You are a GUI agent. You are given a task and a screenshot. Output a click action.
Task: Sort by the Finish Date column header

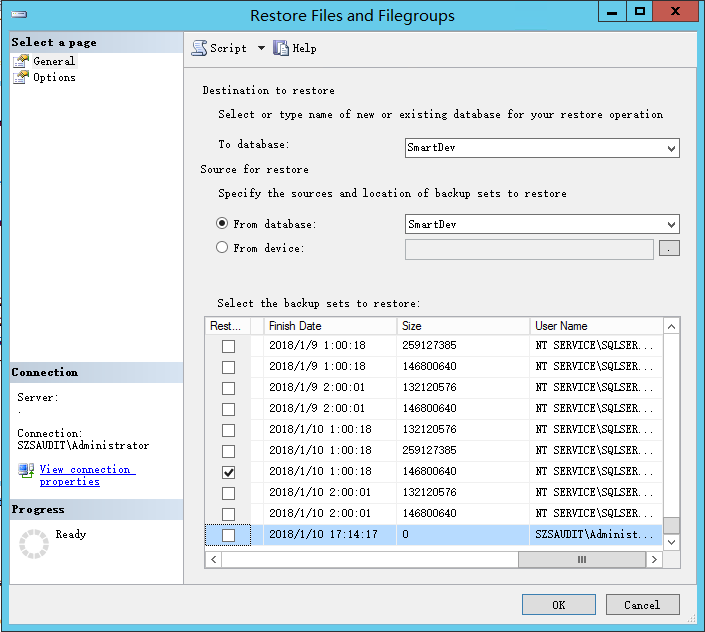point(329,326)
